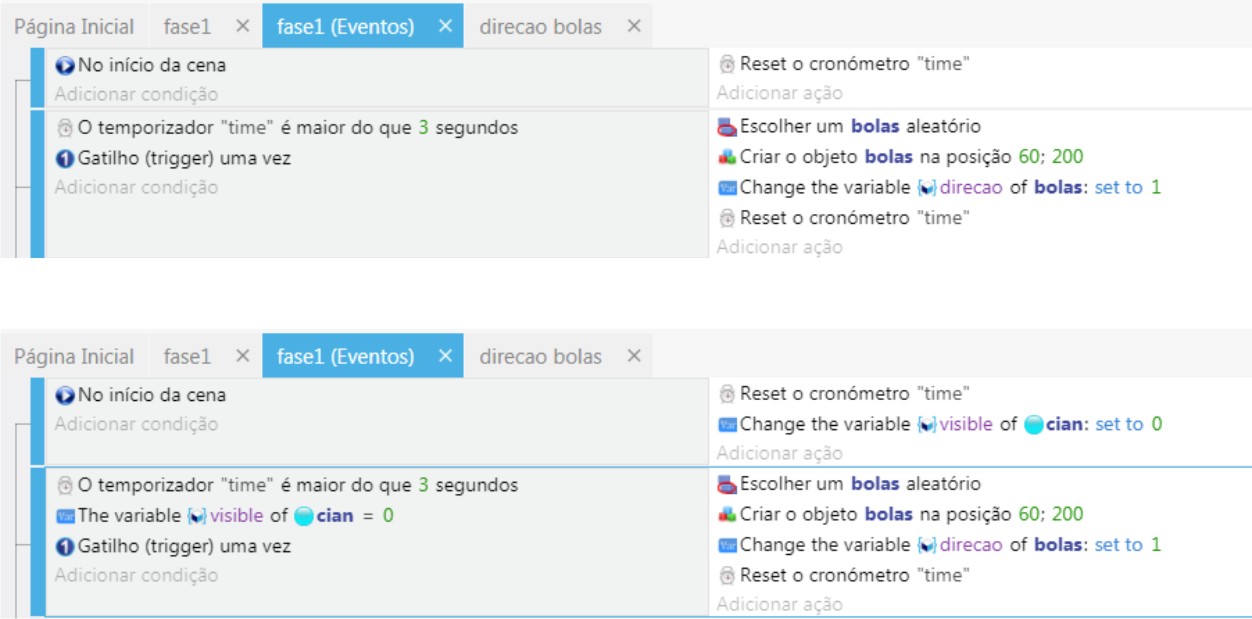Select The variable visible of cian = 0 condition
The image size is (1252, 619).
pyautogui.click(x=225, y=516)
